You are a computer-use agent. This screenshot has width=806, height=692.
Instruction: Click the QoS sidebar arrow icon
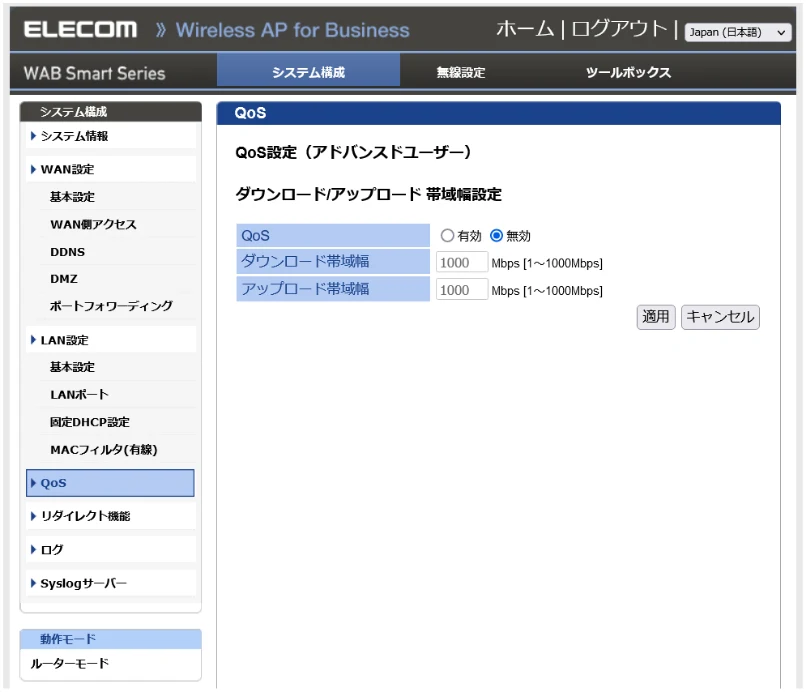tap(33, 483)
